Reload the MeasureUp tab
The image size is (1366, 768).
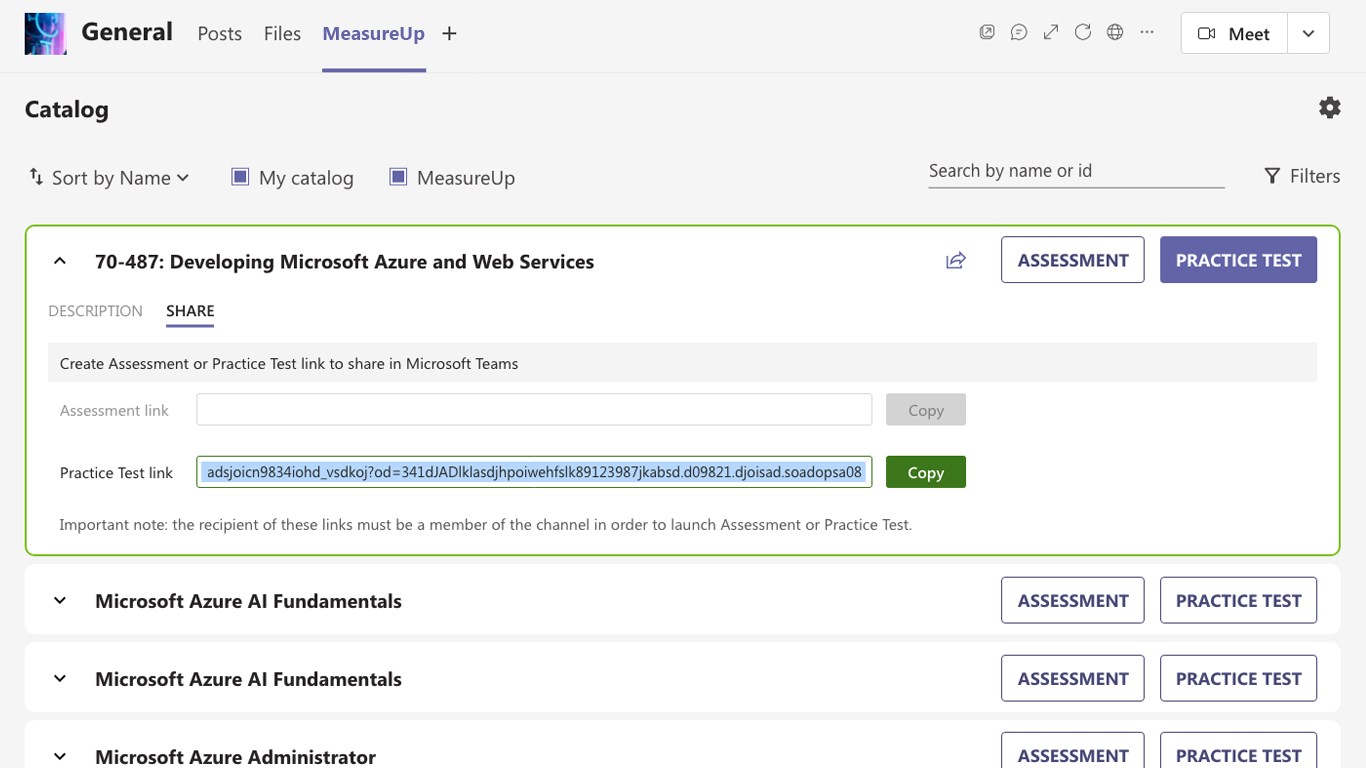tap(1083, 33)
